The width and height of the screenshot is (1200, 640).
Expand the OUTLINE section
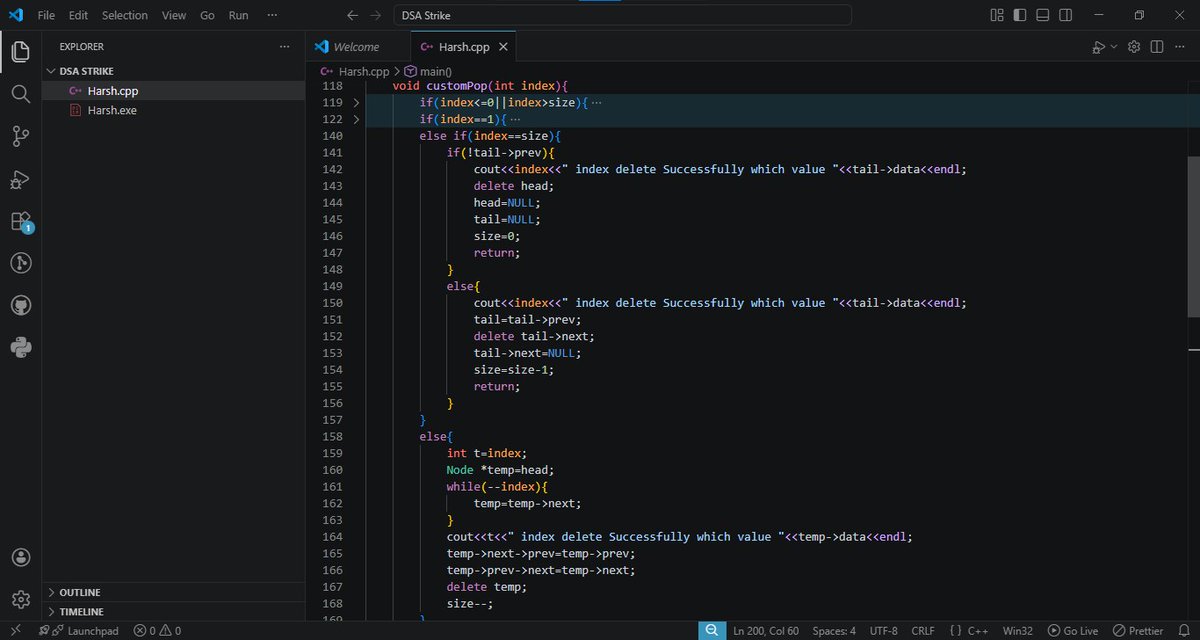pyautogui.click(x=174, y=592)
